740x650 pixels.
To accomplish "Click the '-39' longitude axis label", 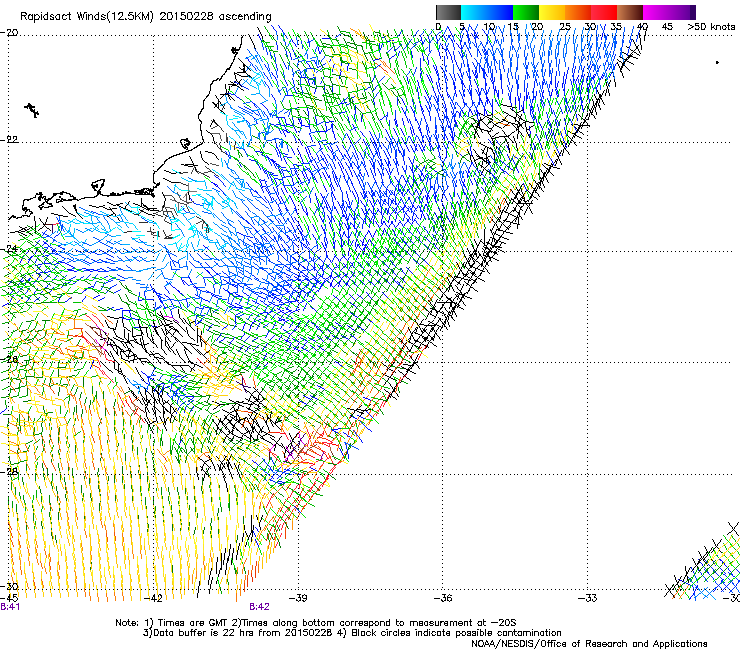I will (x=298, y=598).
